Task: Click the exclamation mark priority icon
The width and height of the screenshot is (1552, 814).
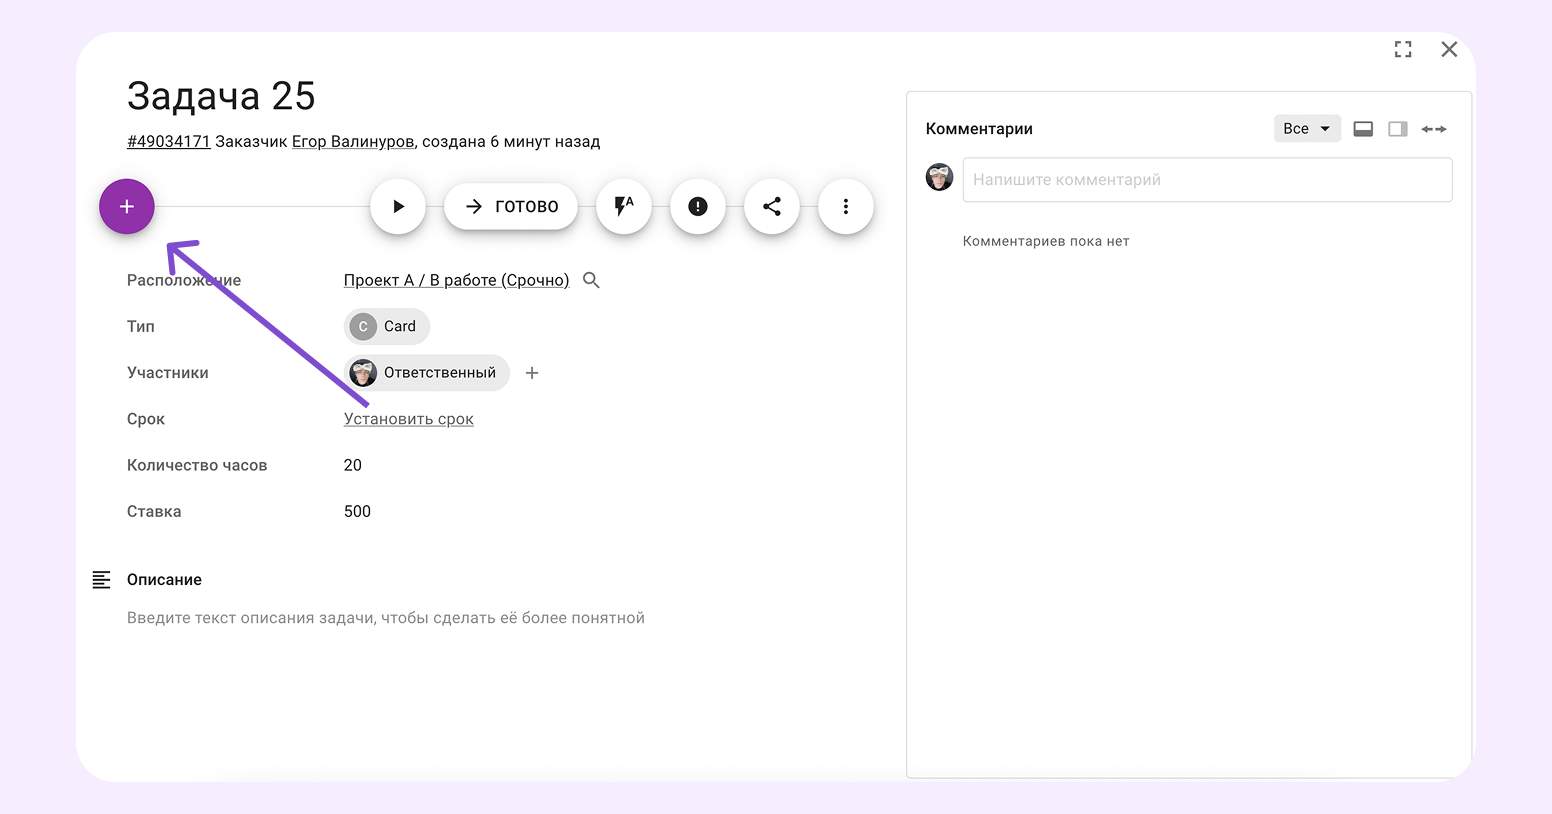Action: (x=698, y=206)
